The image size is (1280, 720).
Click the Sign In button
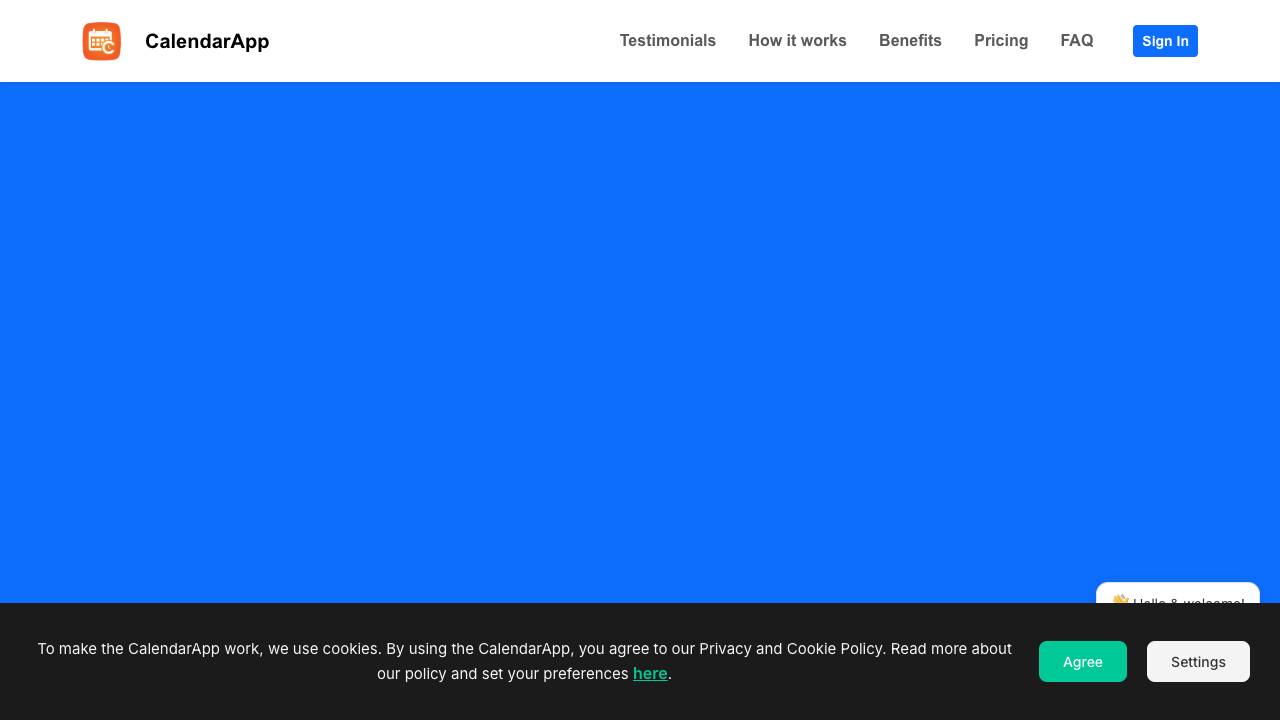click(x=1165, y=41)
